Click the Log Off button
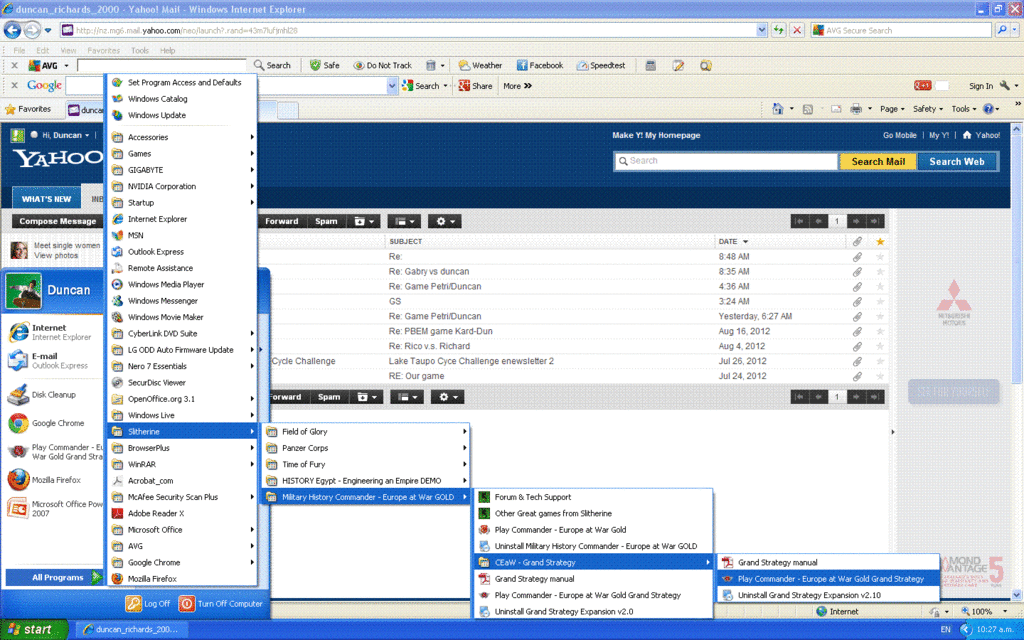The width and height of the screenshot is (1024, 640). pyautogui.click(x=148, y=603)
